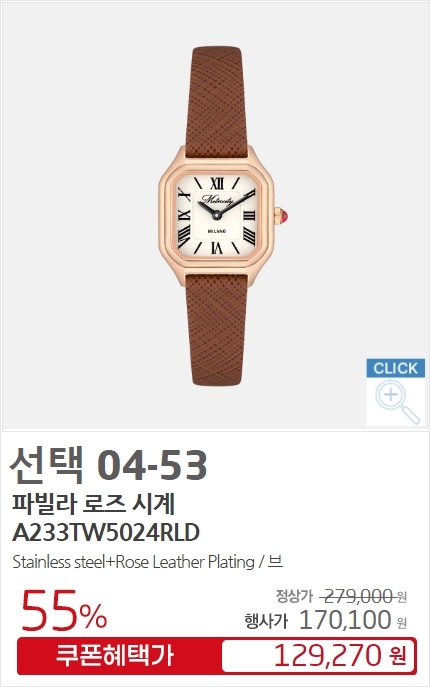
Task: Click the blue CLICK label
Action: (x=396, y=368)
